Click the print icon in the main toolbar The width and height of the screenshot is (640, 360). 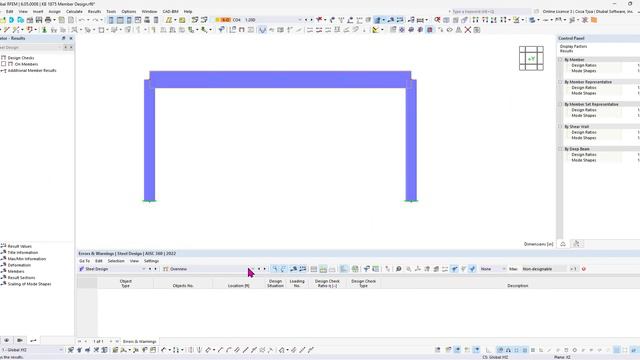point(48,20)
